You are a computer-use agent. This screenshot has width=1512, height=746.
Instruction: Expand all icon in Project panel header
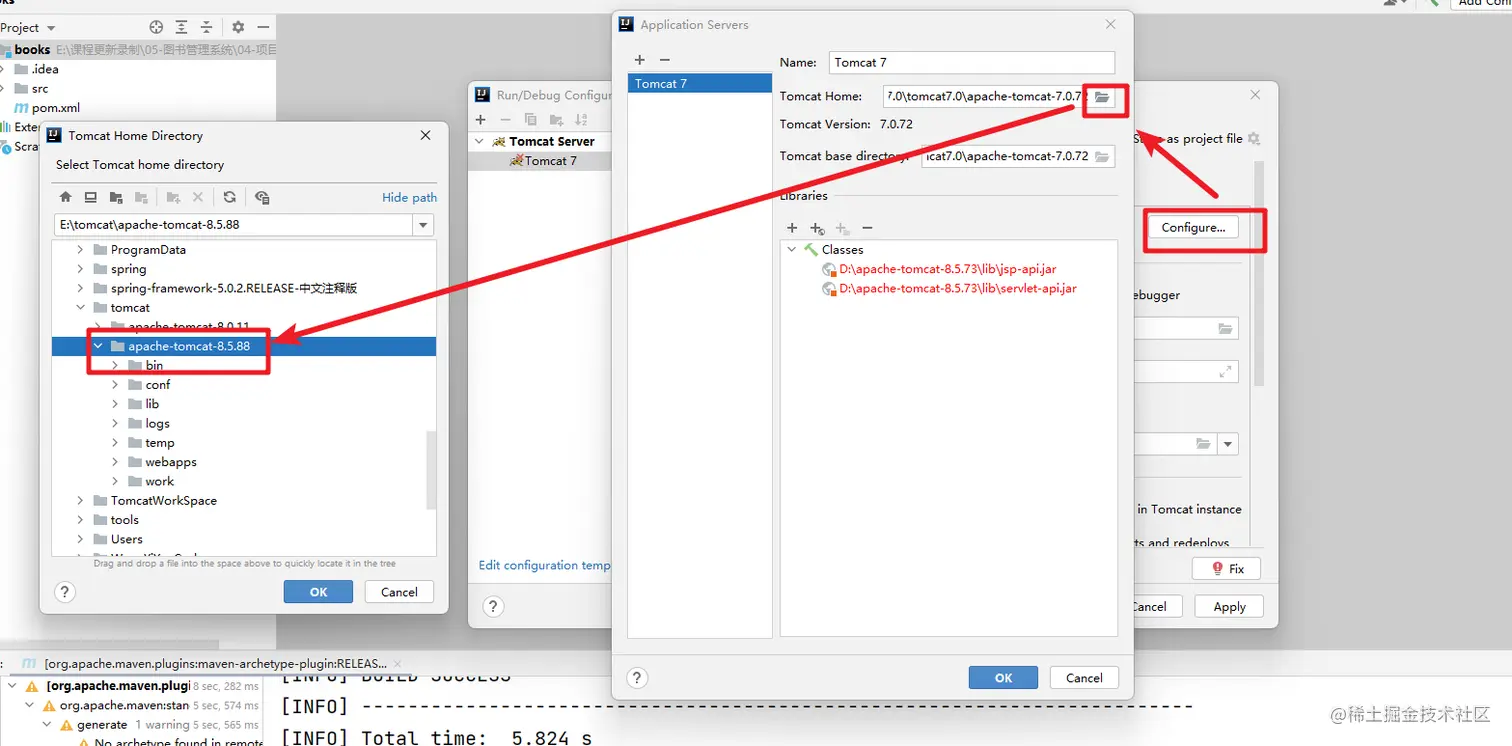[181, 27]
